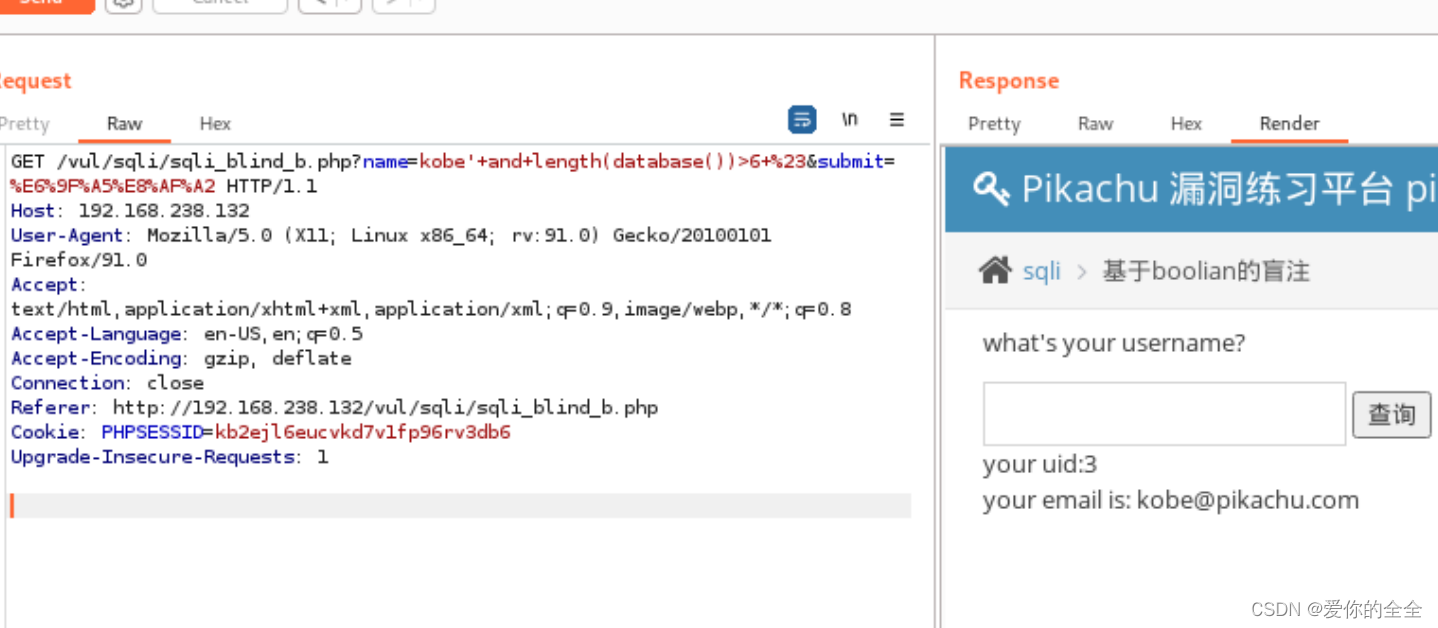
Task: Toggle the \n non-printable characters icon
Action: point(850,120)
